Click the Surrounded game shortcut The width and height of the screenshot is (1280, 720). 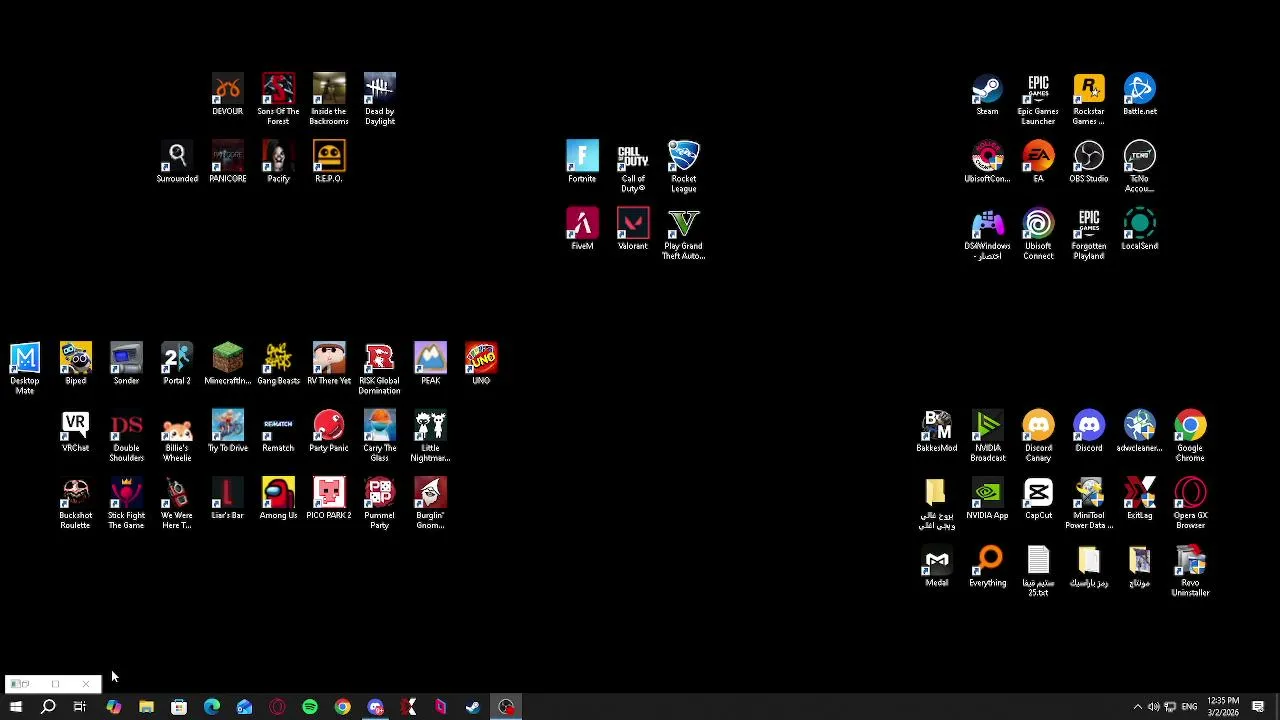[x=177, y=162]
